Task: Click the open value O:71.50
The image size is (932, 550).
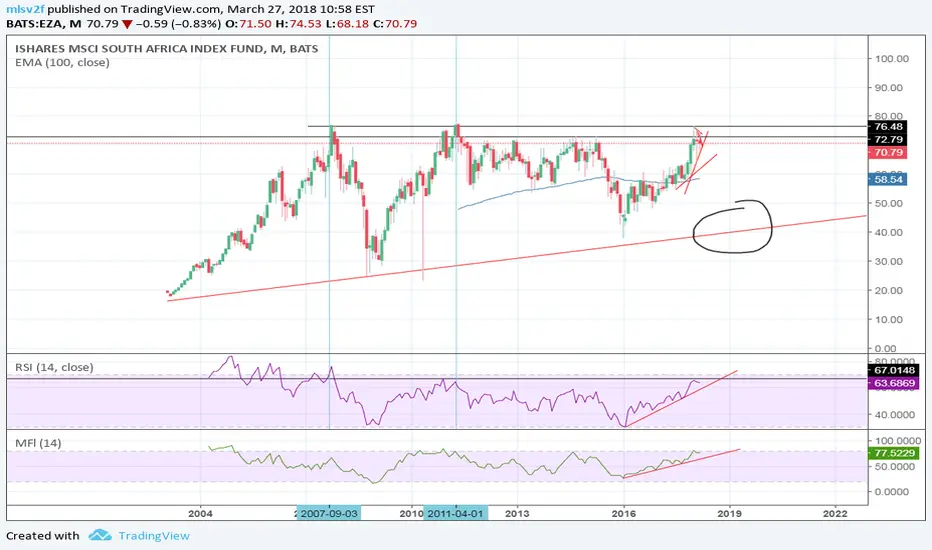Action: click(248, 24)
